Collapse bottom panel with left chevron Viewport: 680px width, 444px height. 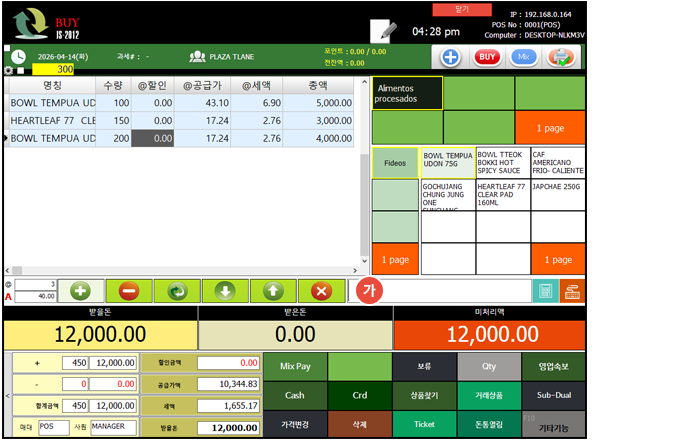pyautogui.click(x=7, y=395)
